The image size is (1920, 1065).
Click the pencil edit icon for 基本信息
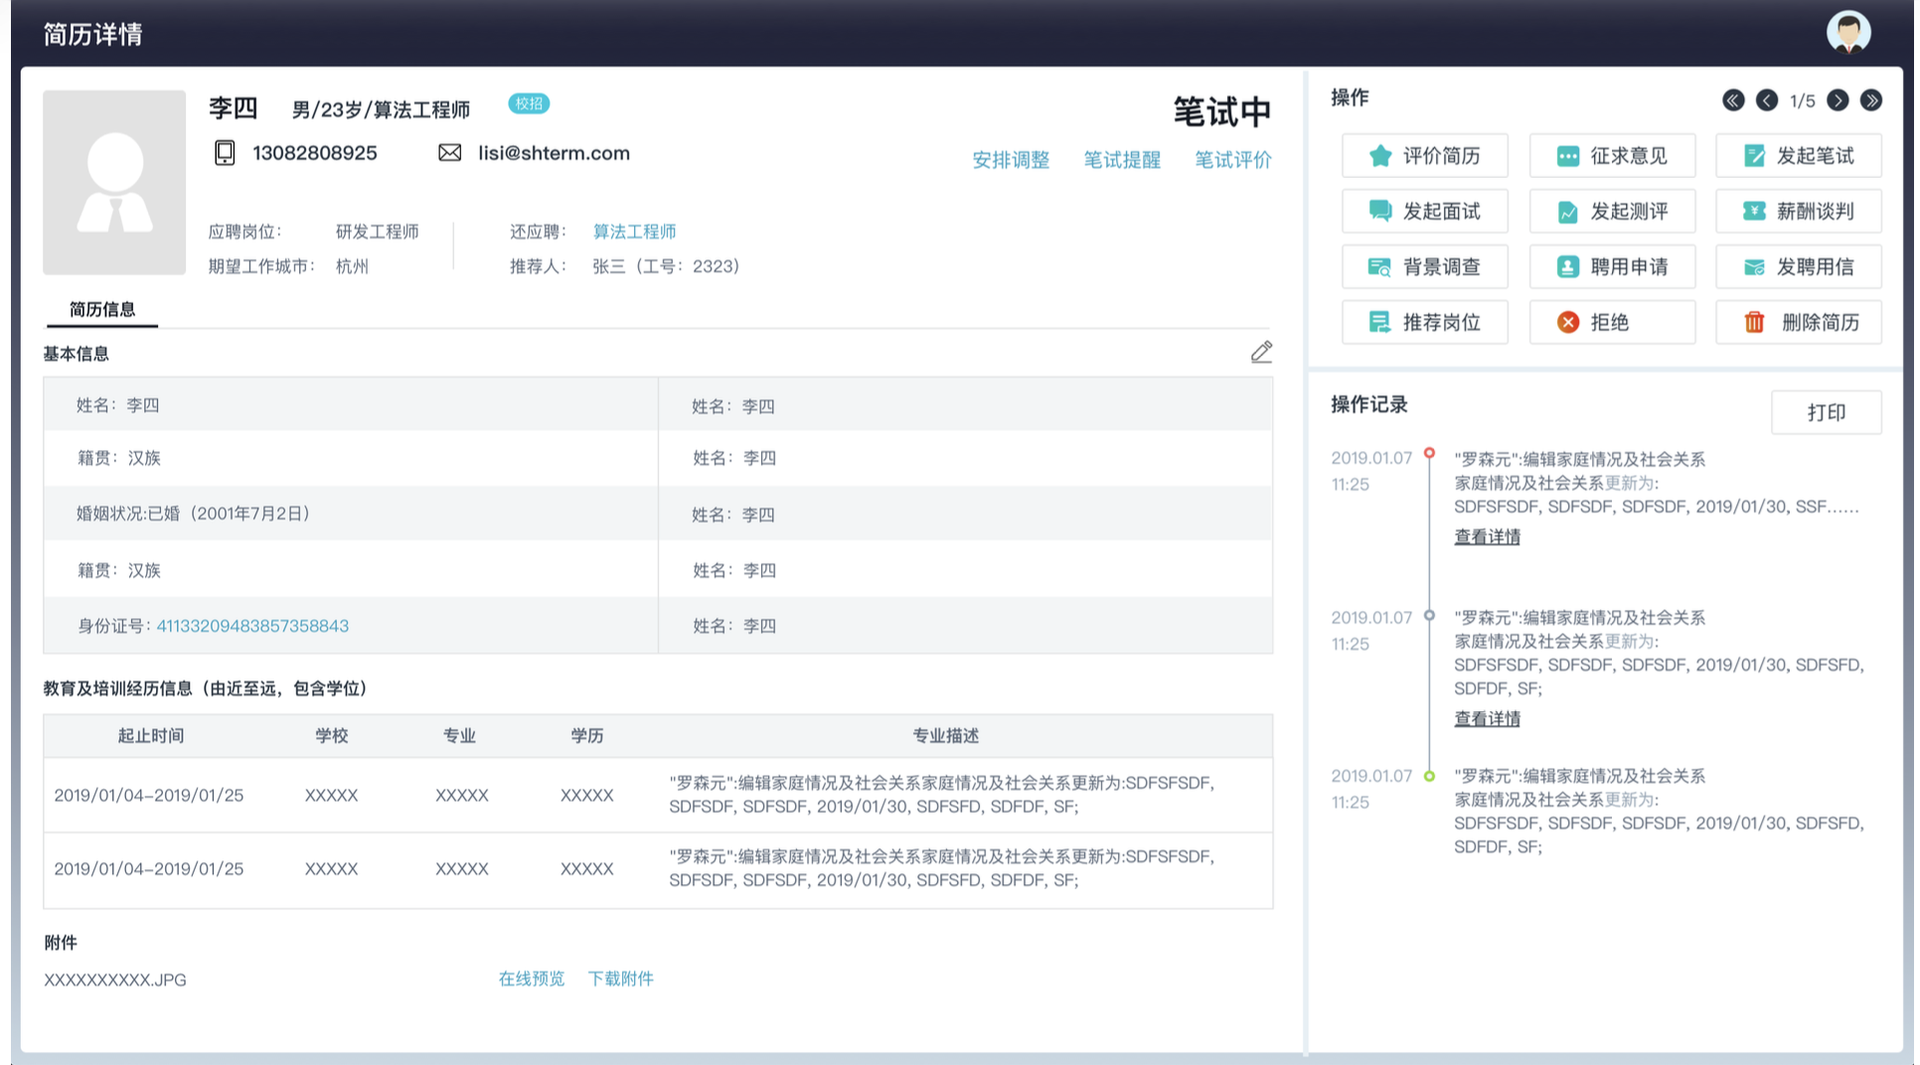pos(1261,352)
